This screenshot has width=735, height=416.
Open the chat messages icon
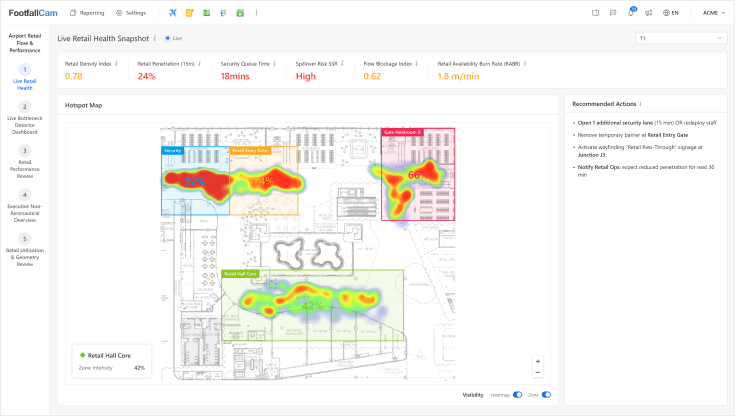tap(613, 13)
